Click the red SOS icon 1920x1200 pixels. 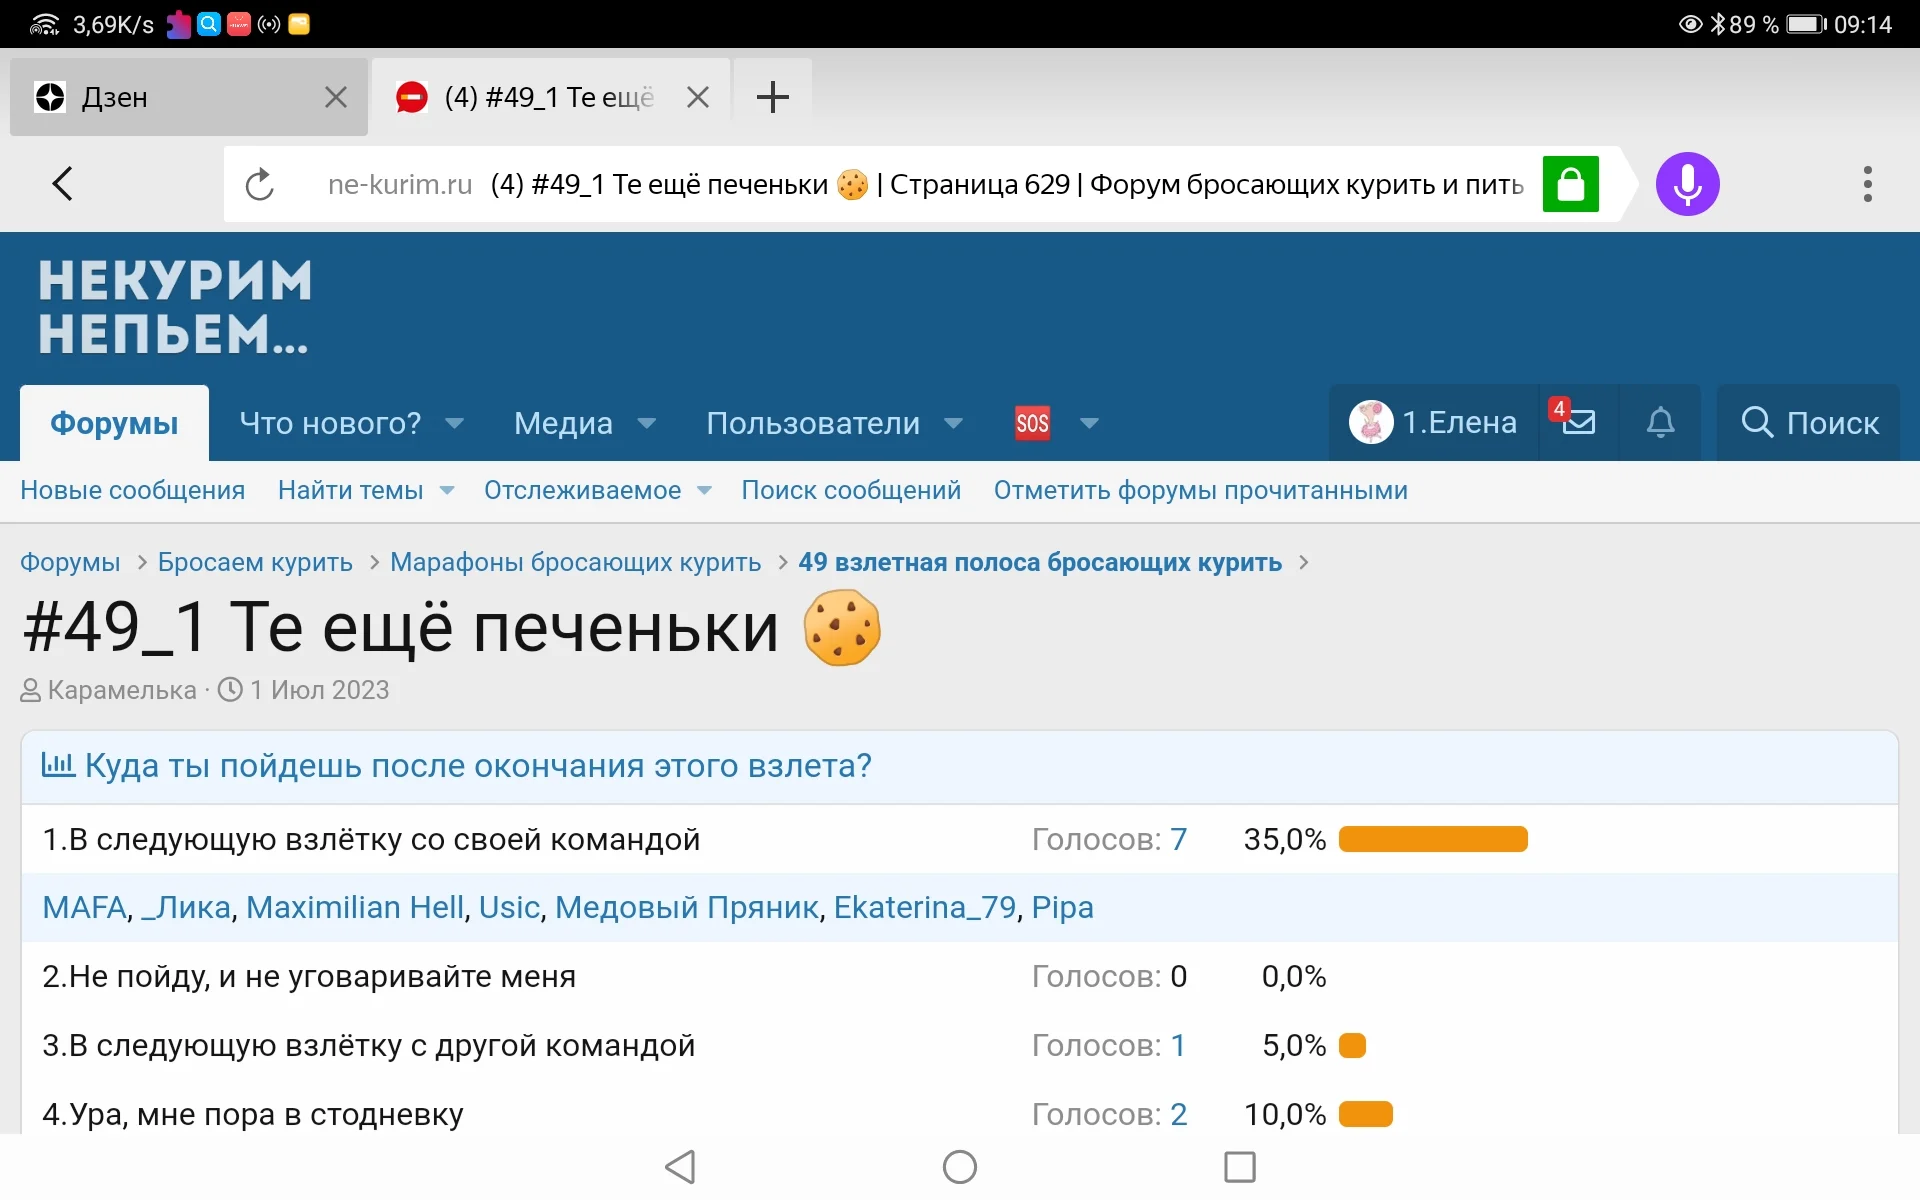point(1032,423)
